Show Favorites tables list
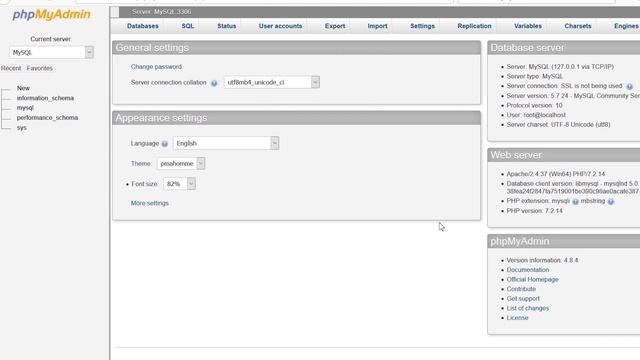Screen dimensions: 640x360 [x=40, y=68]
